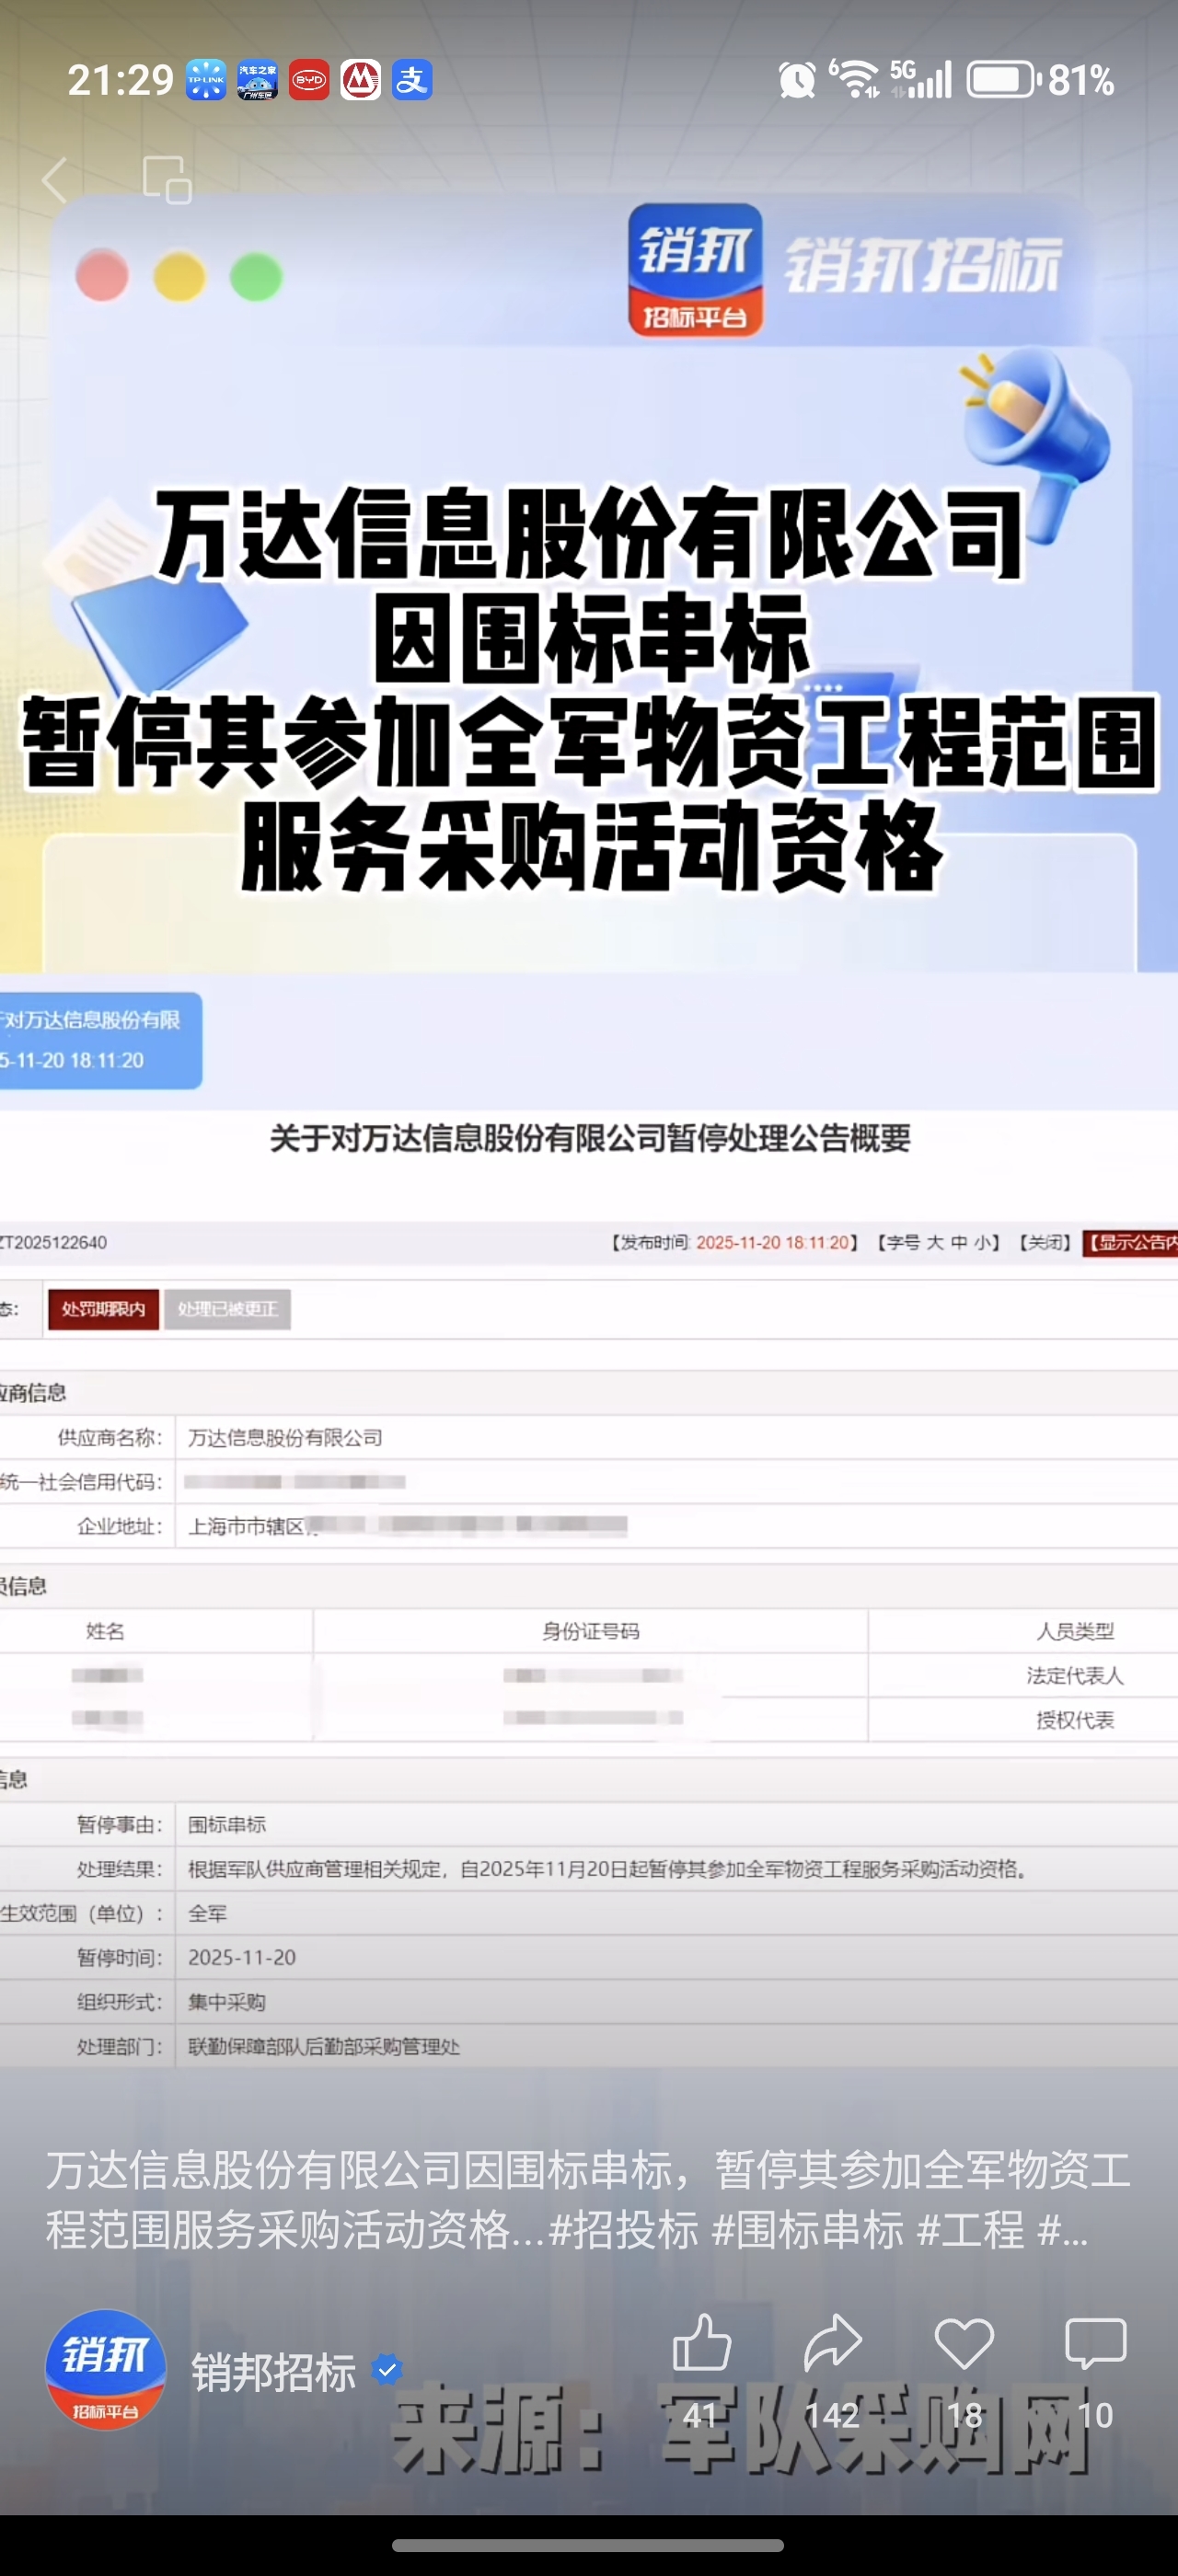Tap the hashtag #工程

[970, 2229]
